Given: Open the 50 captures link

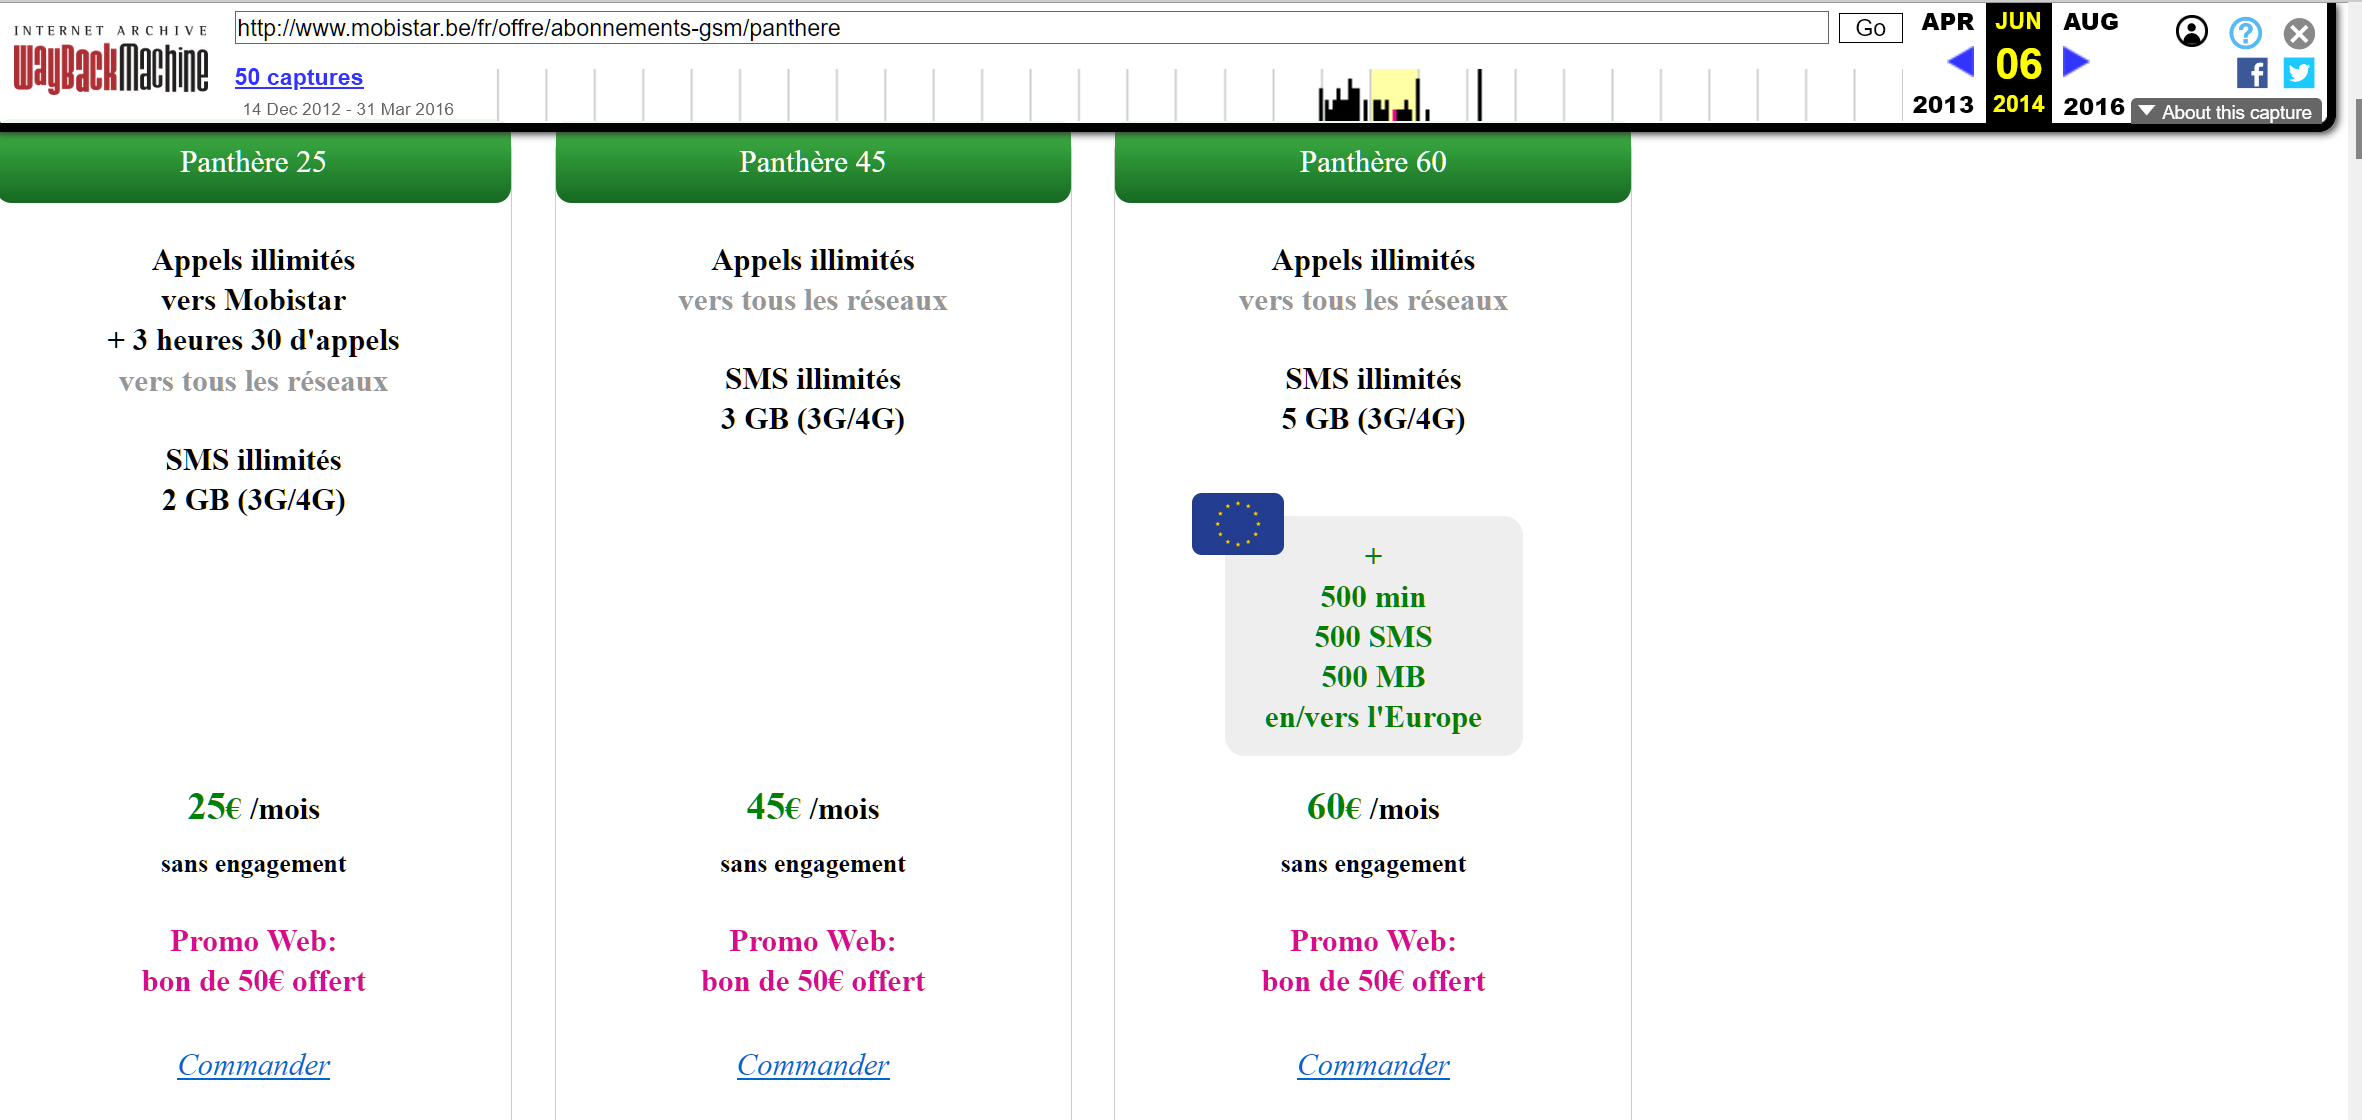Looking at the screenshot, I should click(x=298, y=77).
